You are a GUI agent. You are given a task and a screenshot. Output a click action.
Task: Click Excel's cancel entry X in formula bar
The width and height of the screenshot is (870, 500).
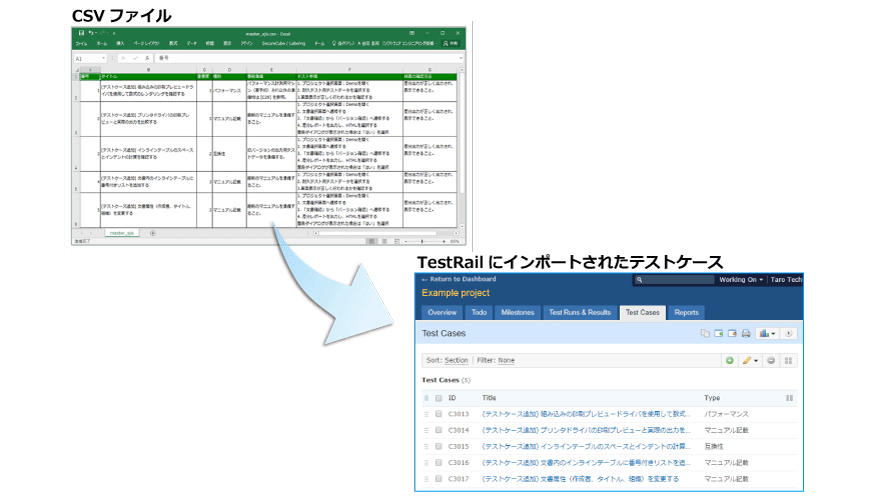[x=123, y=58]
